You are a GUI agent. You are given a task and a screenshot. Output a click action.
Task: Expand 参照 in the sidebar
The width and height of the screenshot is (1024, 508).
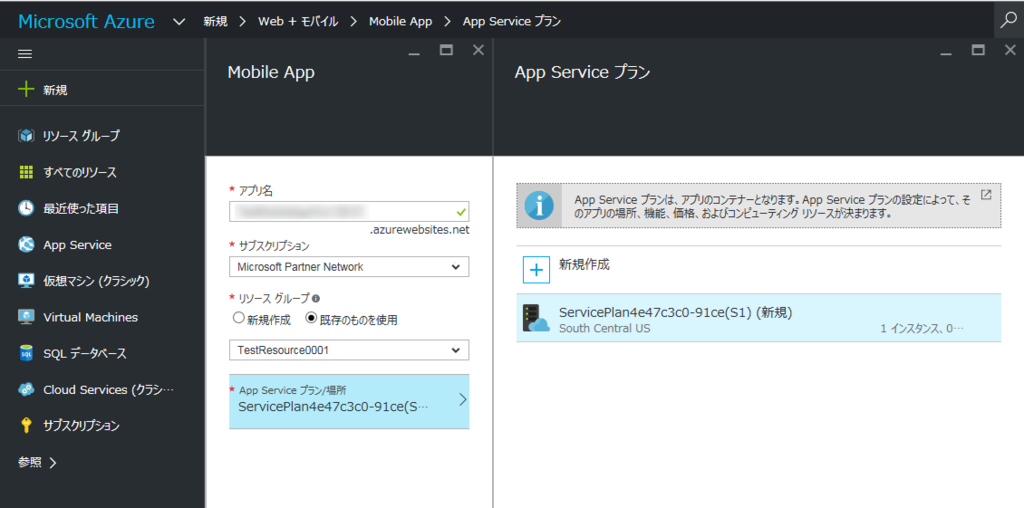[38, 462]
